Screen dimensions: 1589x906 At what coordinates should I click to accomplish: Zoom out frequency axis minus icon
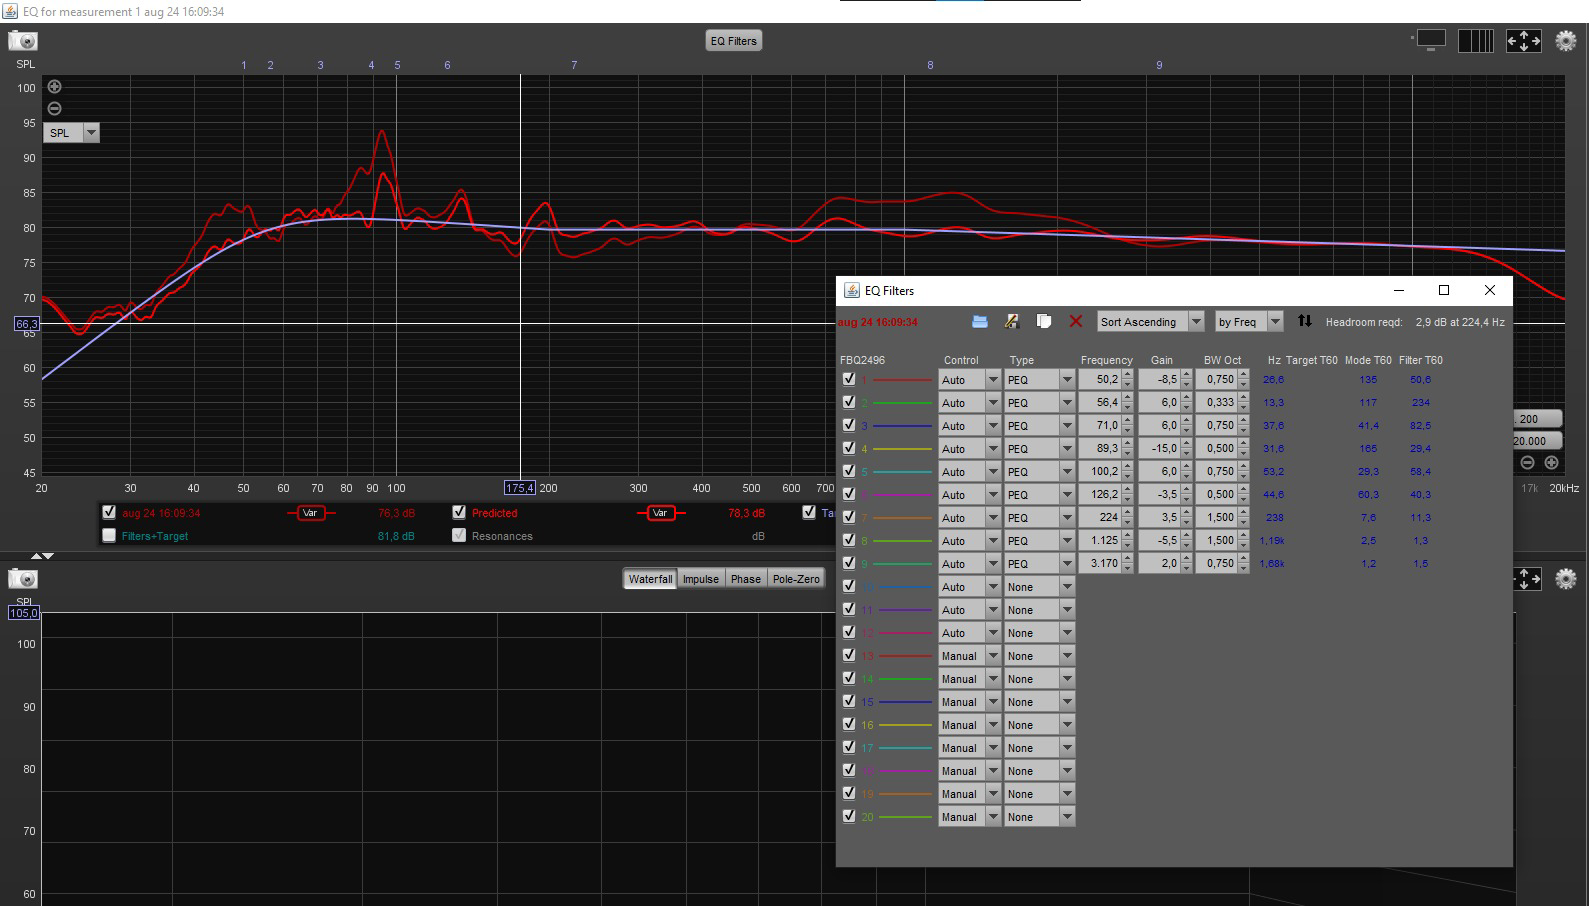tap(1527, 462)
